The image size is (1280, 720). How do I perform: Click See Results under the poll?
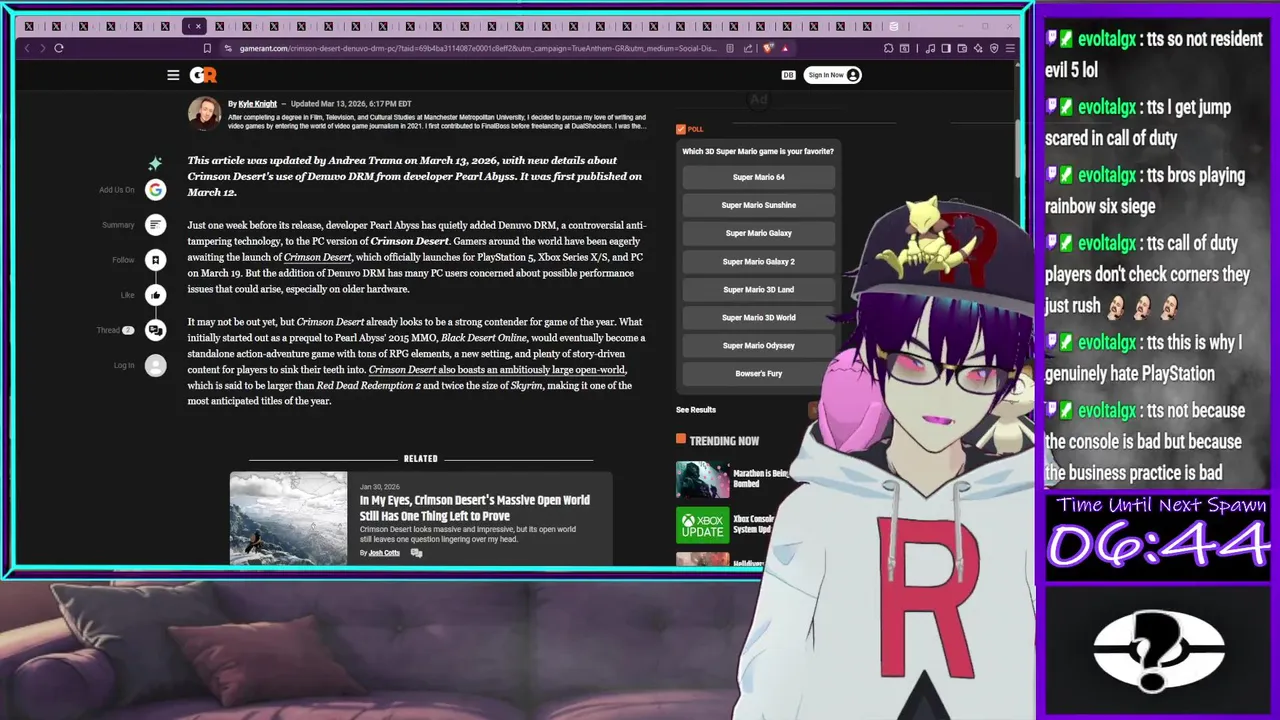click(696, 410)
